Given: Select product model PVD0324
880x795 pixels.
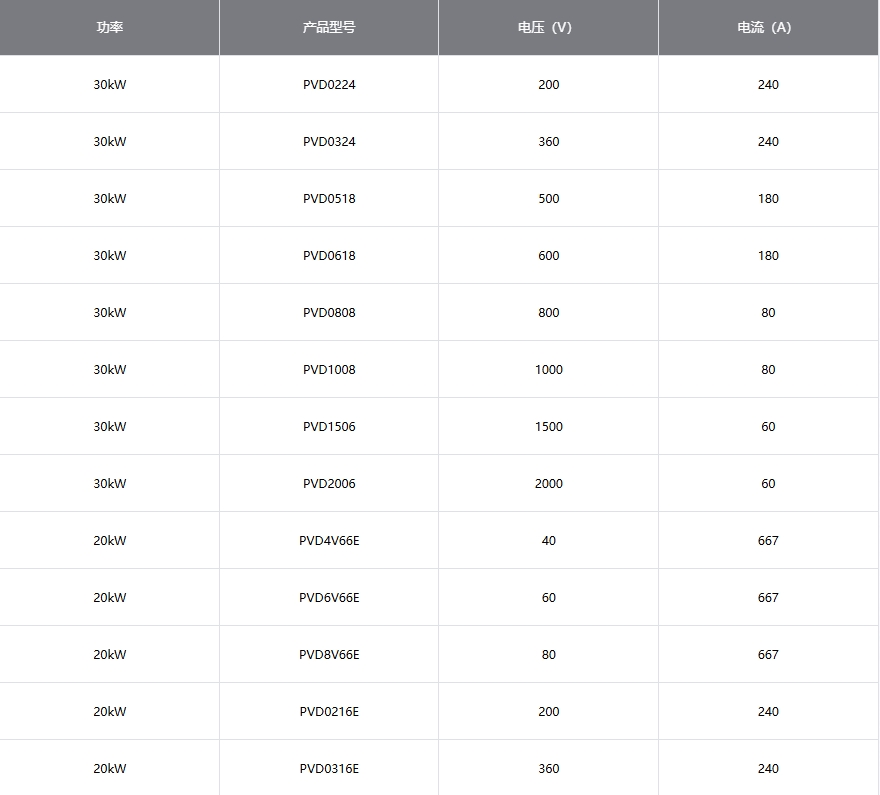Looking at the screenshot, I should coord(329,142).
